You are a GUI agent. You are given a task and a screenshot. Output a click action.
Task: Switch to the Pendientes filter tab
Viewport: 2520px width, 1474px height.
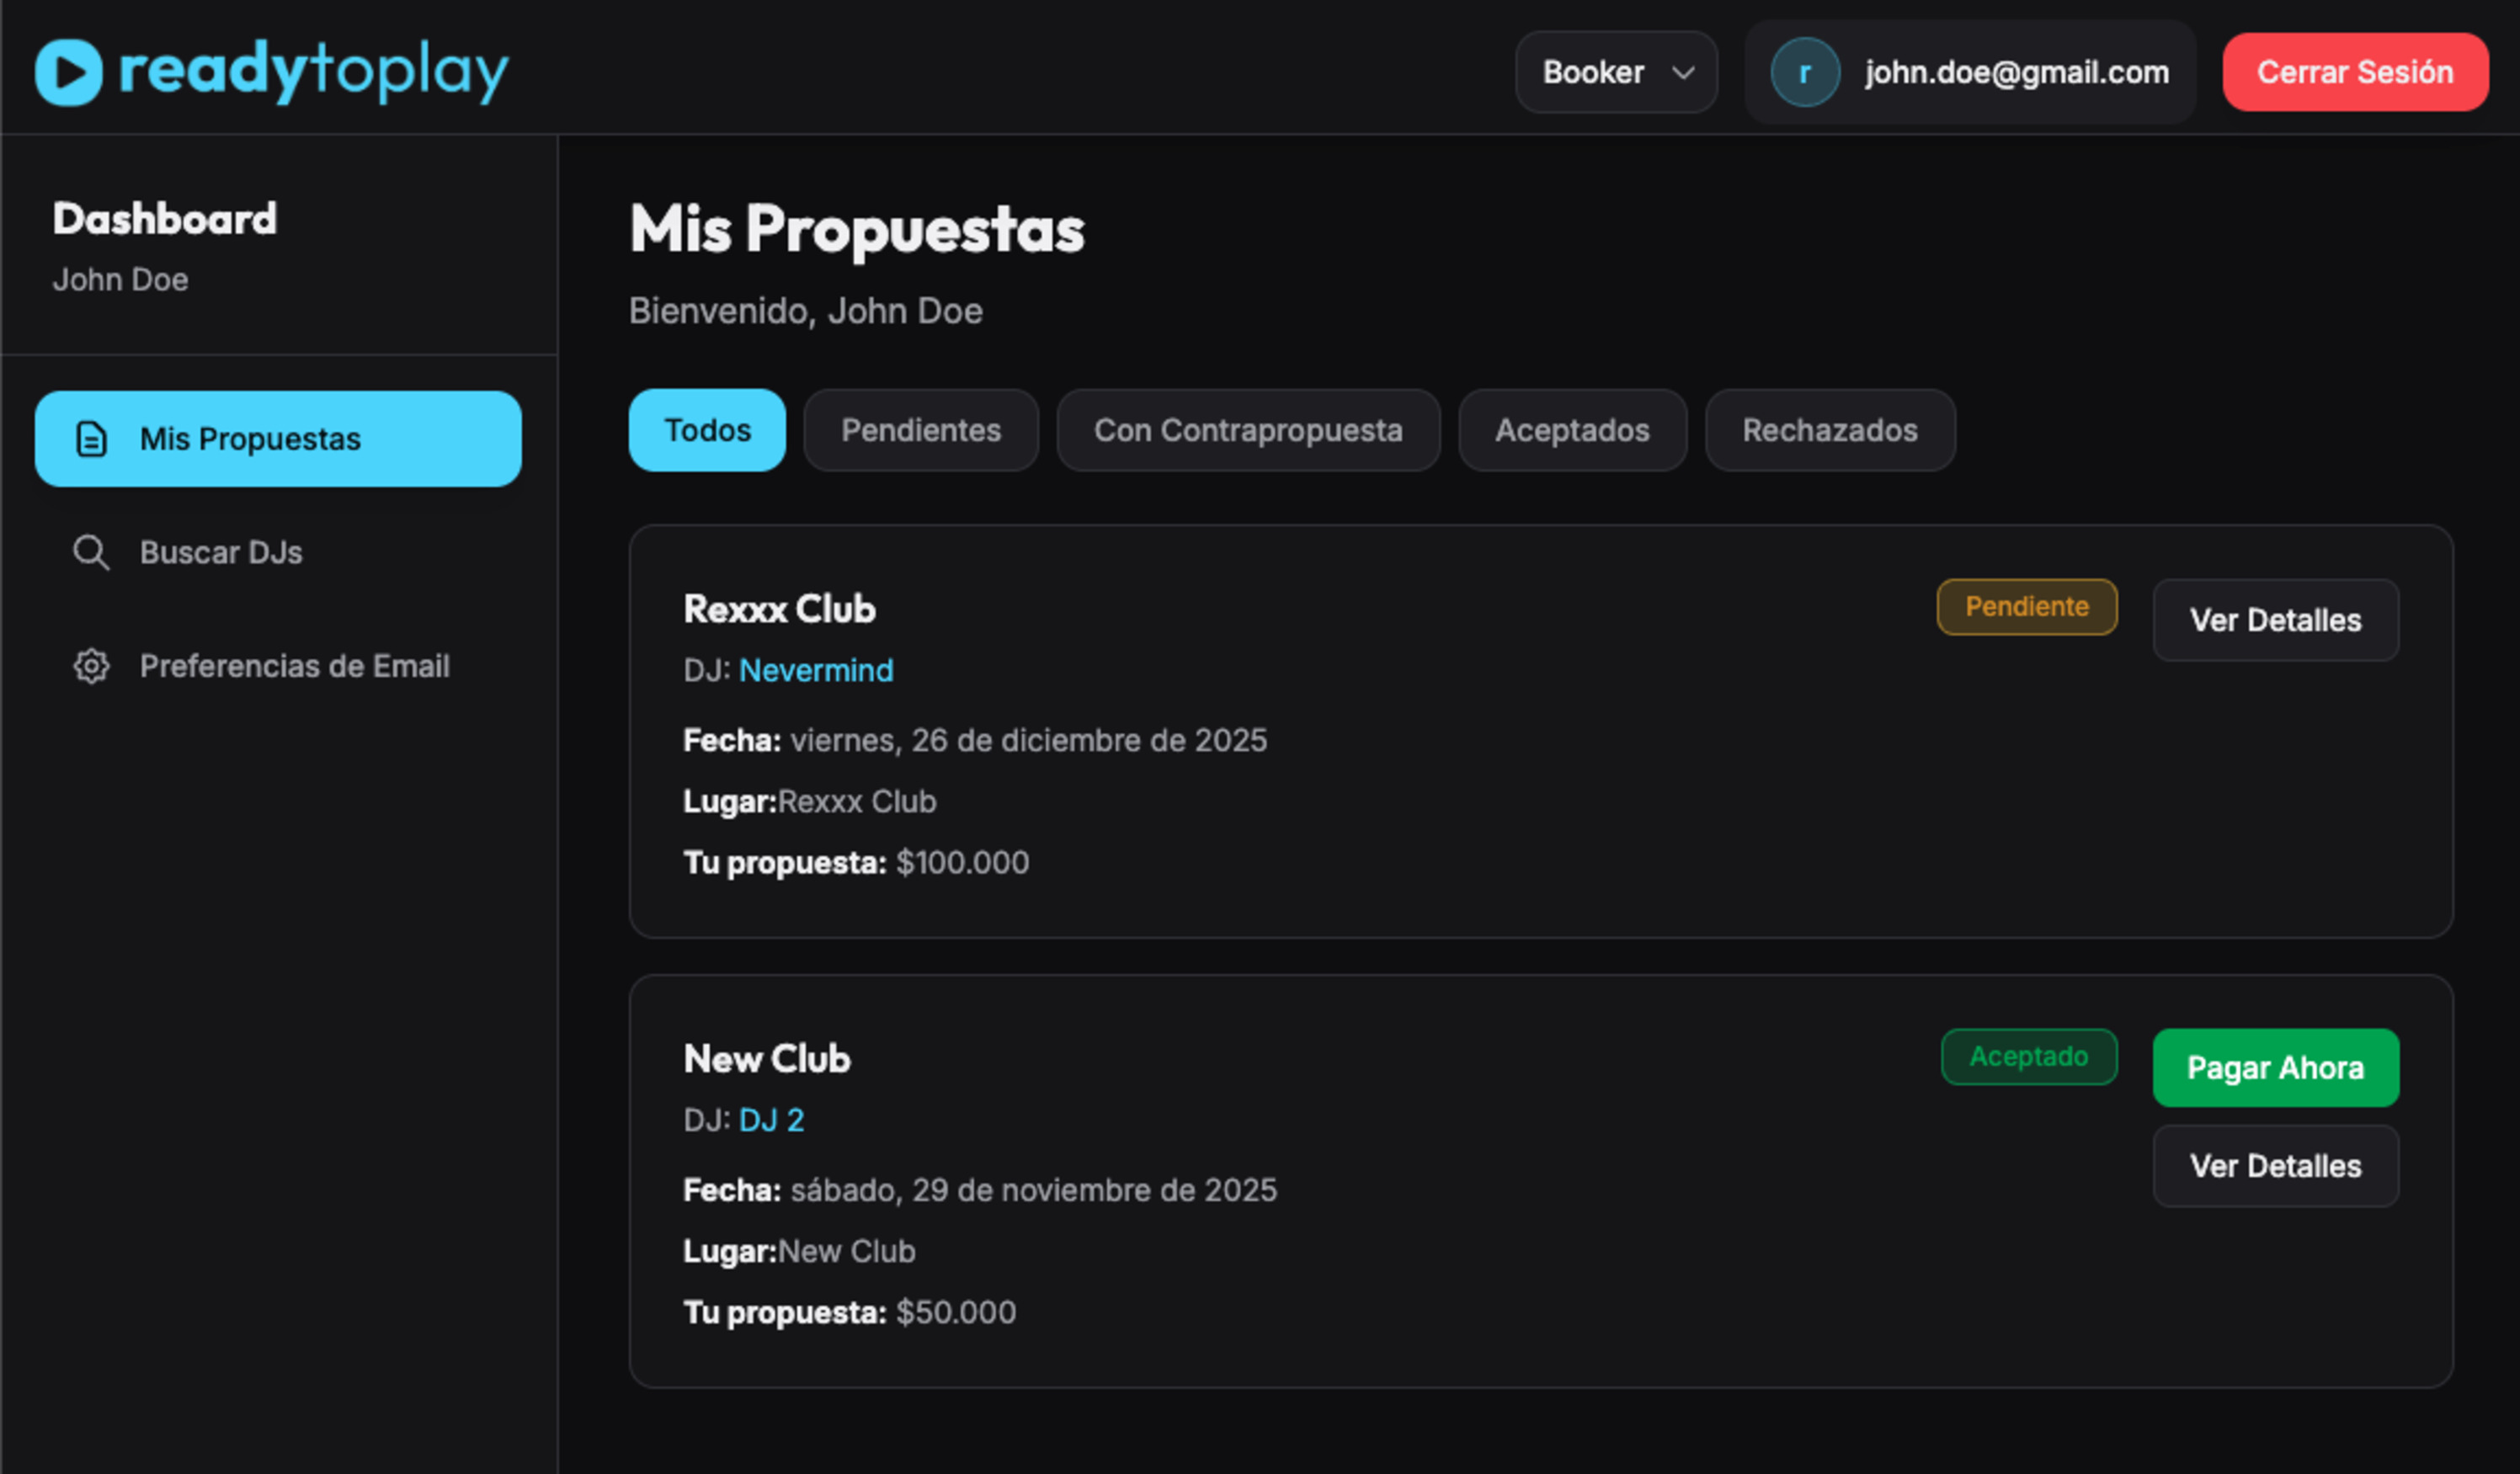[920, 430]
